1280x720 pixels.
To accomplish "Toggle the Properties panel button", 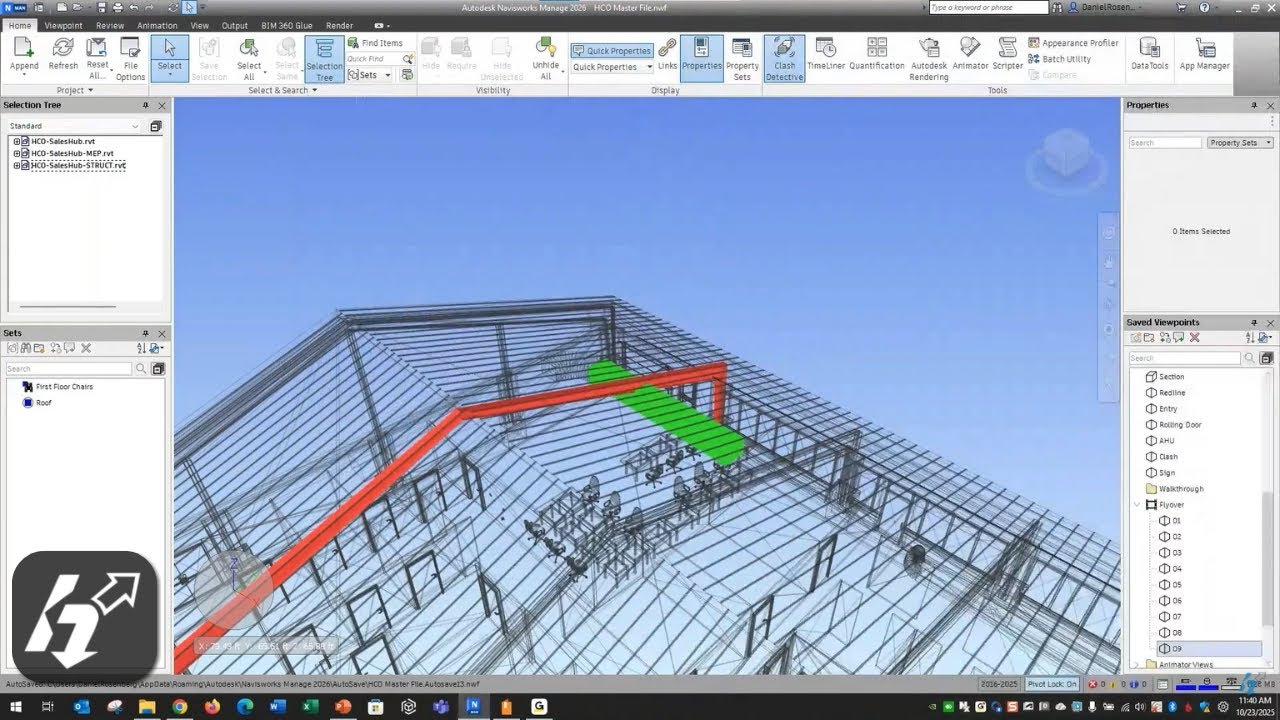I will point(701,58).
